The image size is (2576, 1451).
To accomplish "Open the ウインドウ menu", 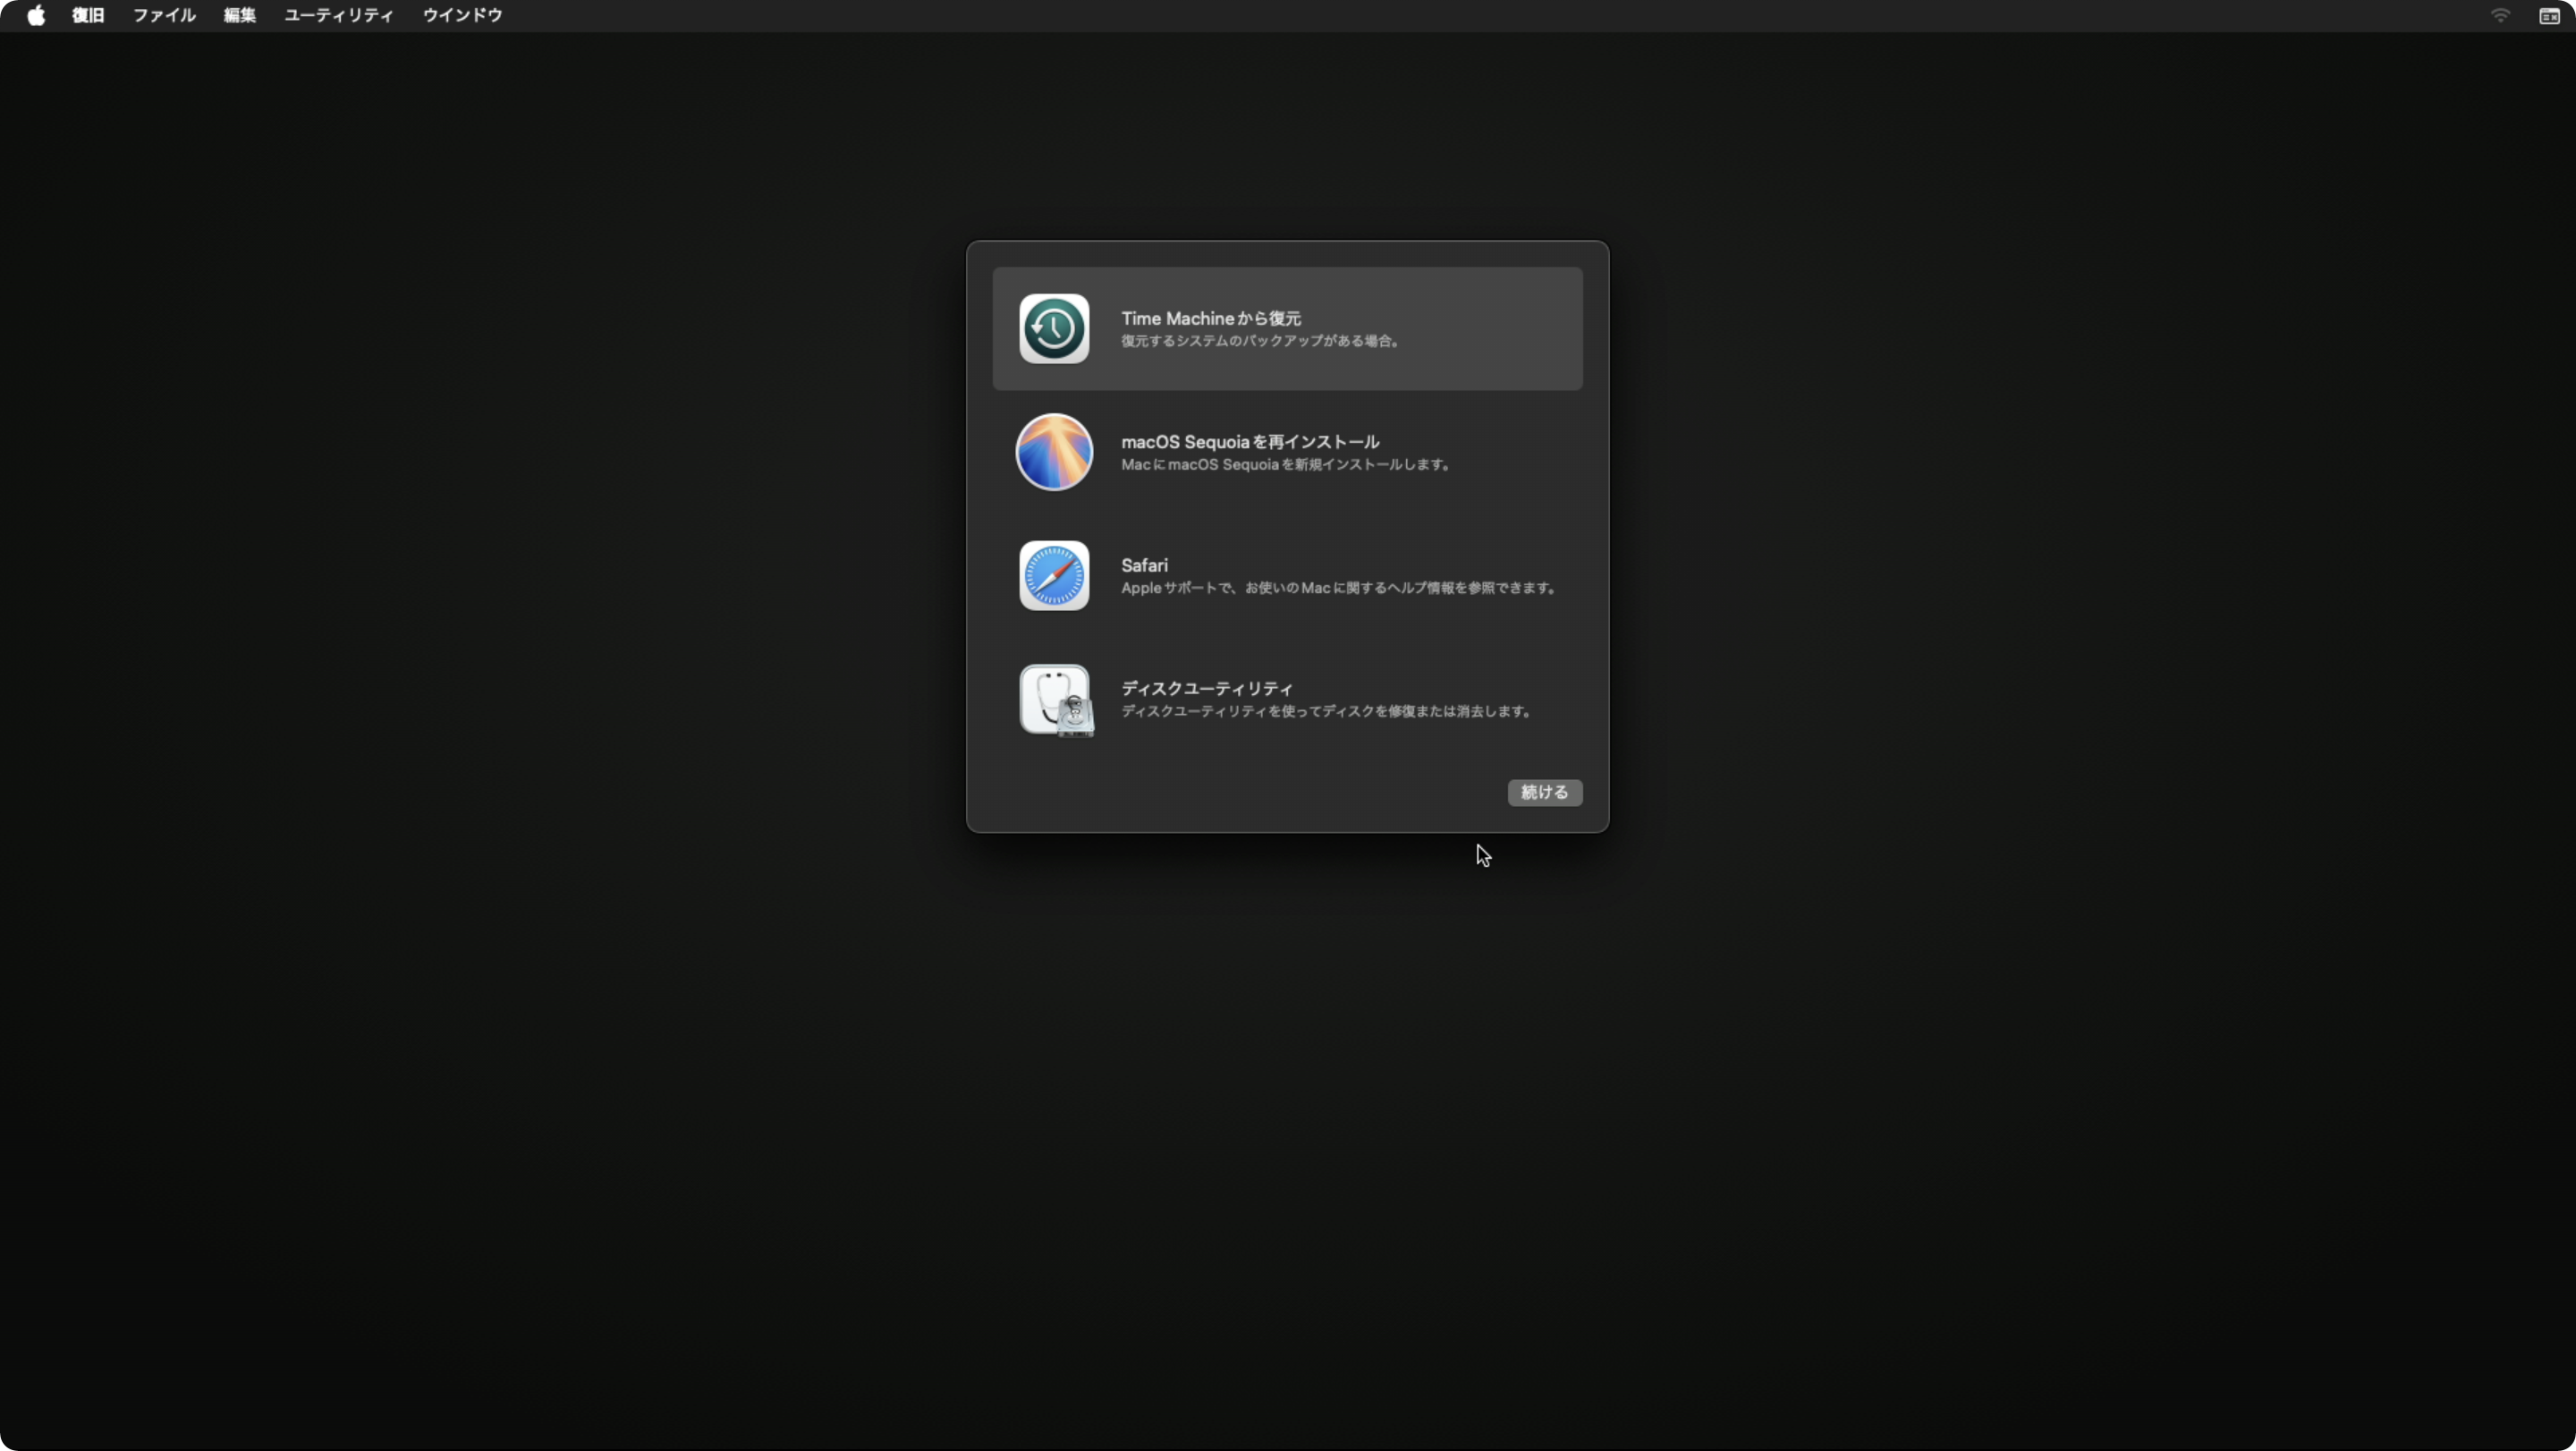I will point(462,15).
